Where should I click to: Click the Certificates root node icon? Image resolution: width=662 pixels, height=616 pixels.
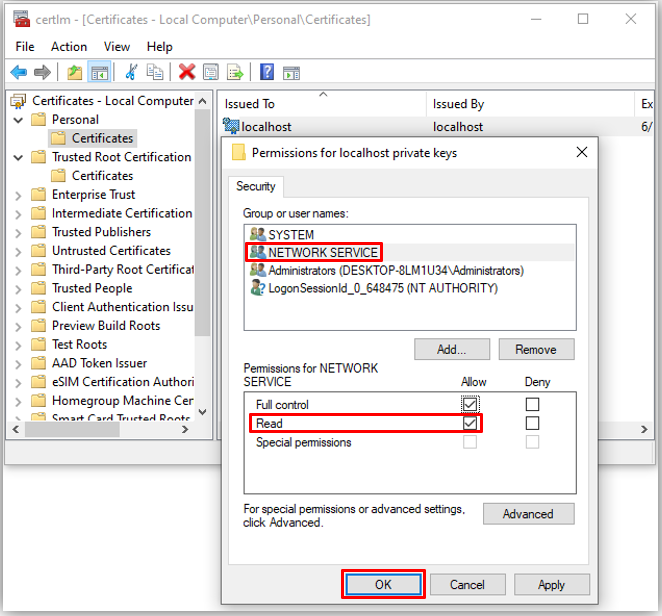pos(18,101)
